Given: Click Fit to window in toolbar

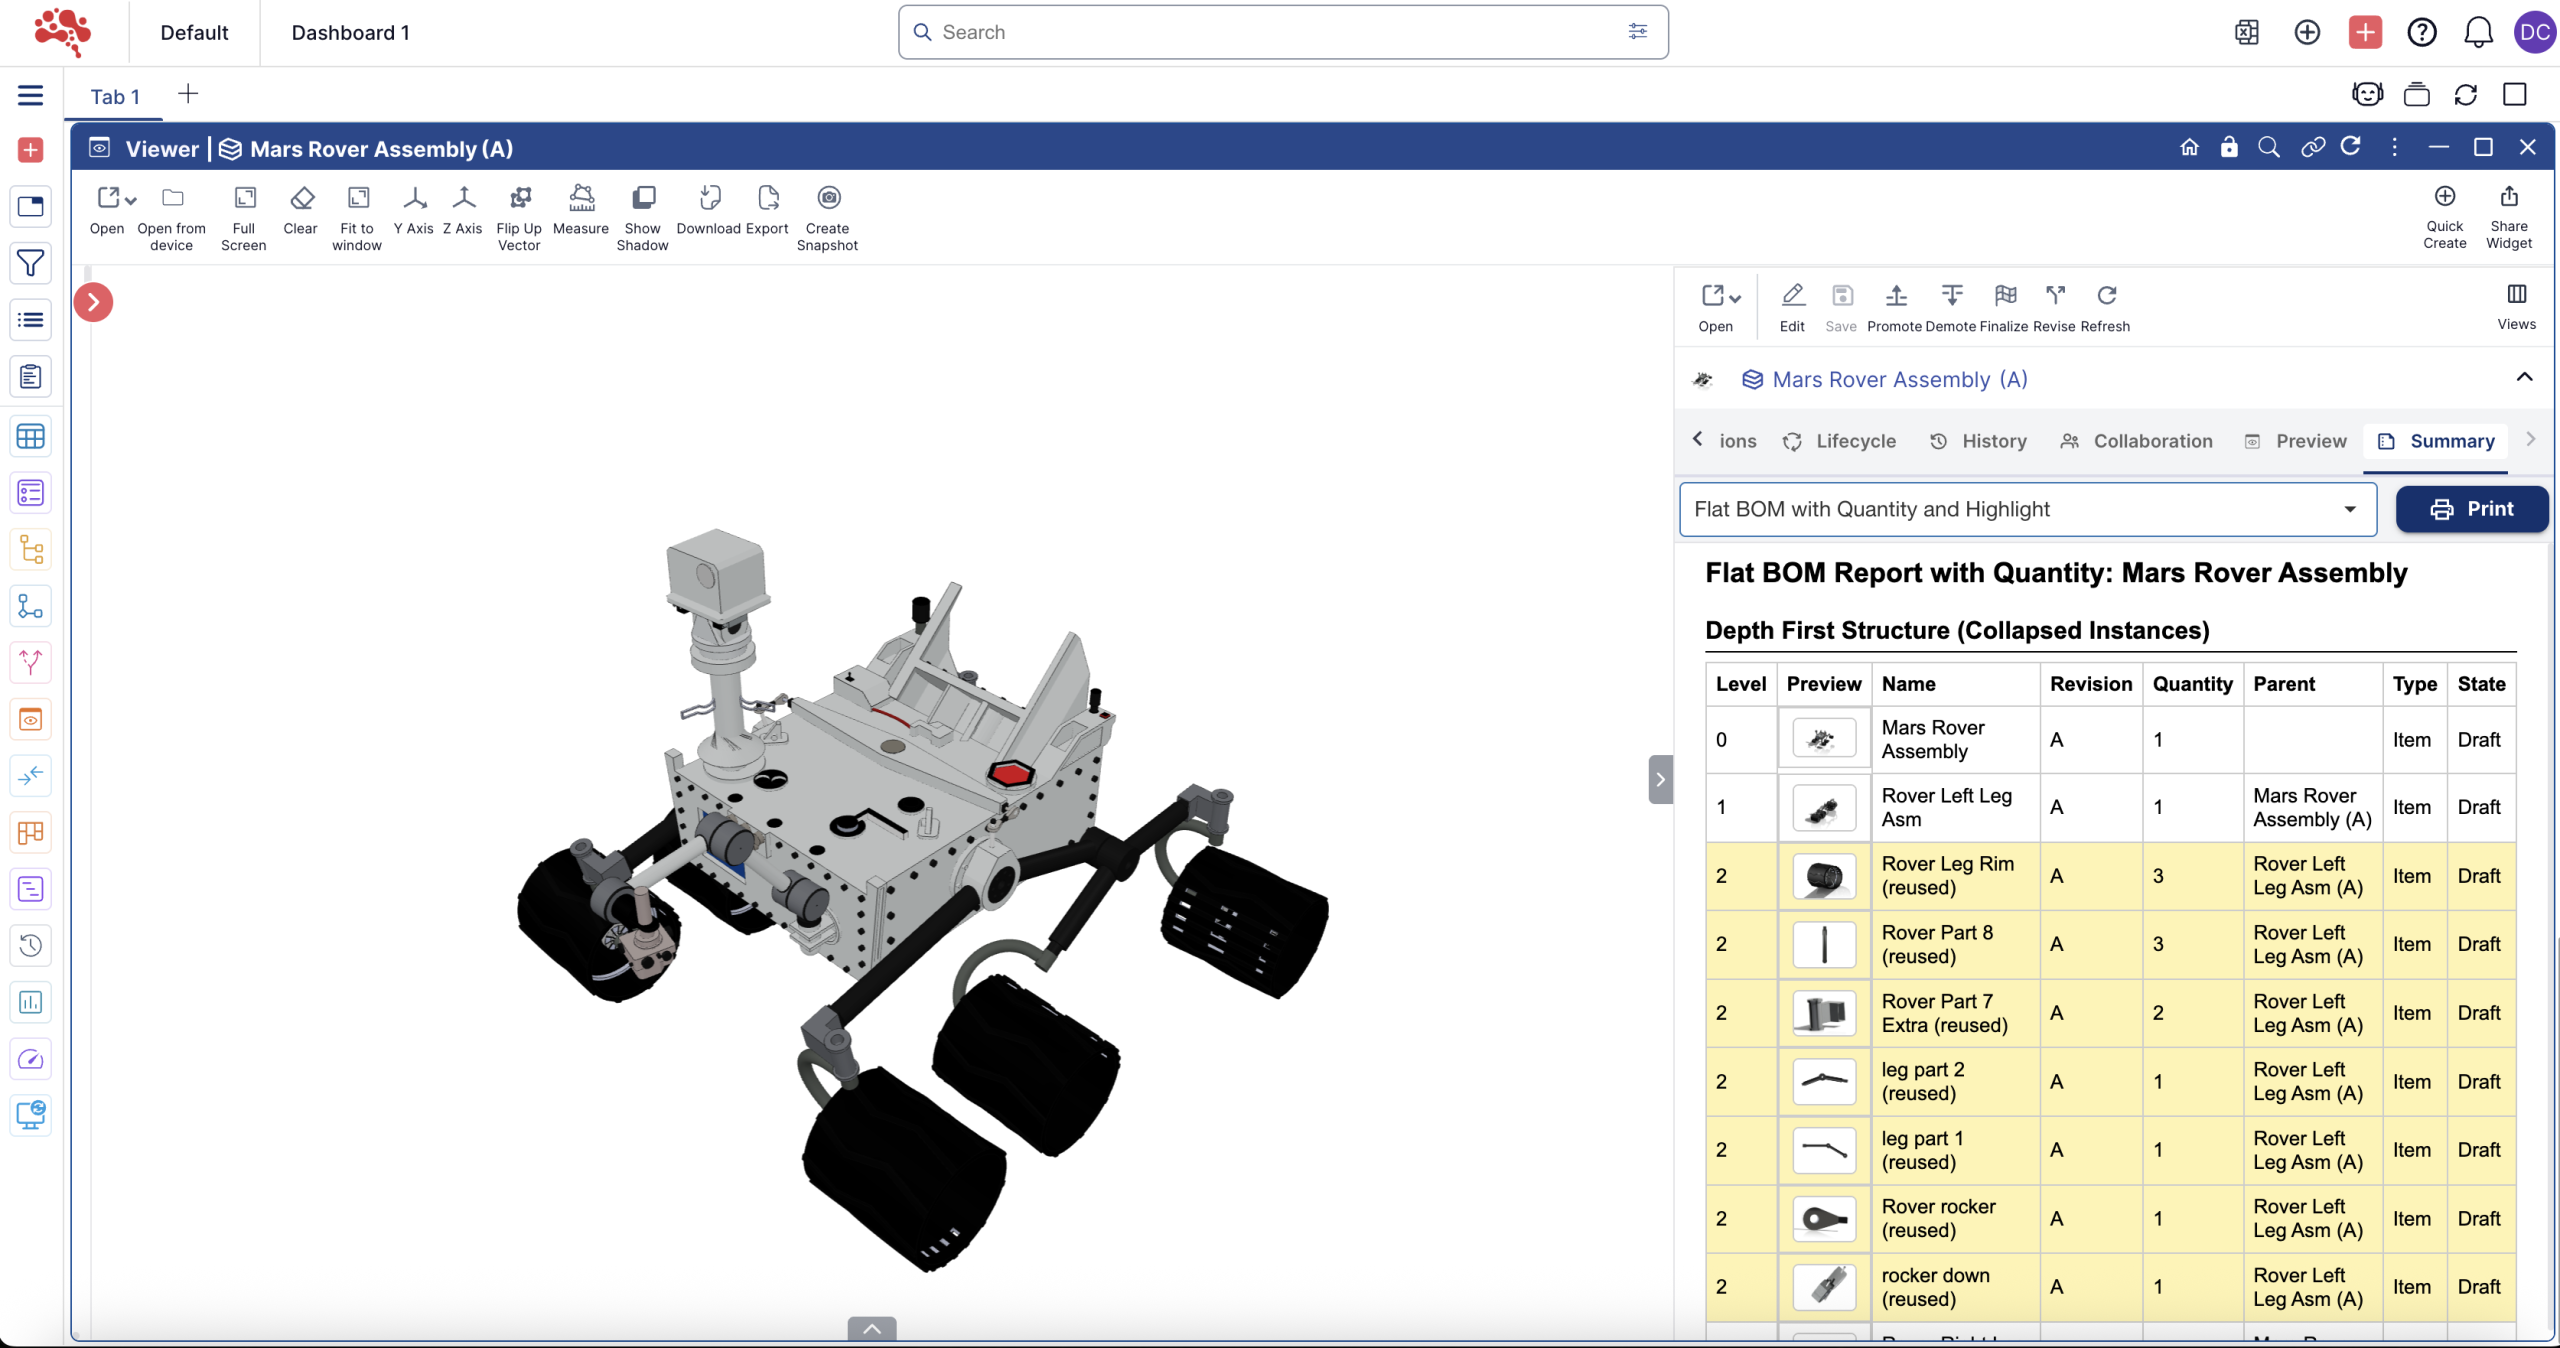Looking at the screenshot, I should click(357, 198).
